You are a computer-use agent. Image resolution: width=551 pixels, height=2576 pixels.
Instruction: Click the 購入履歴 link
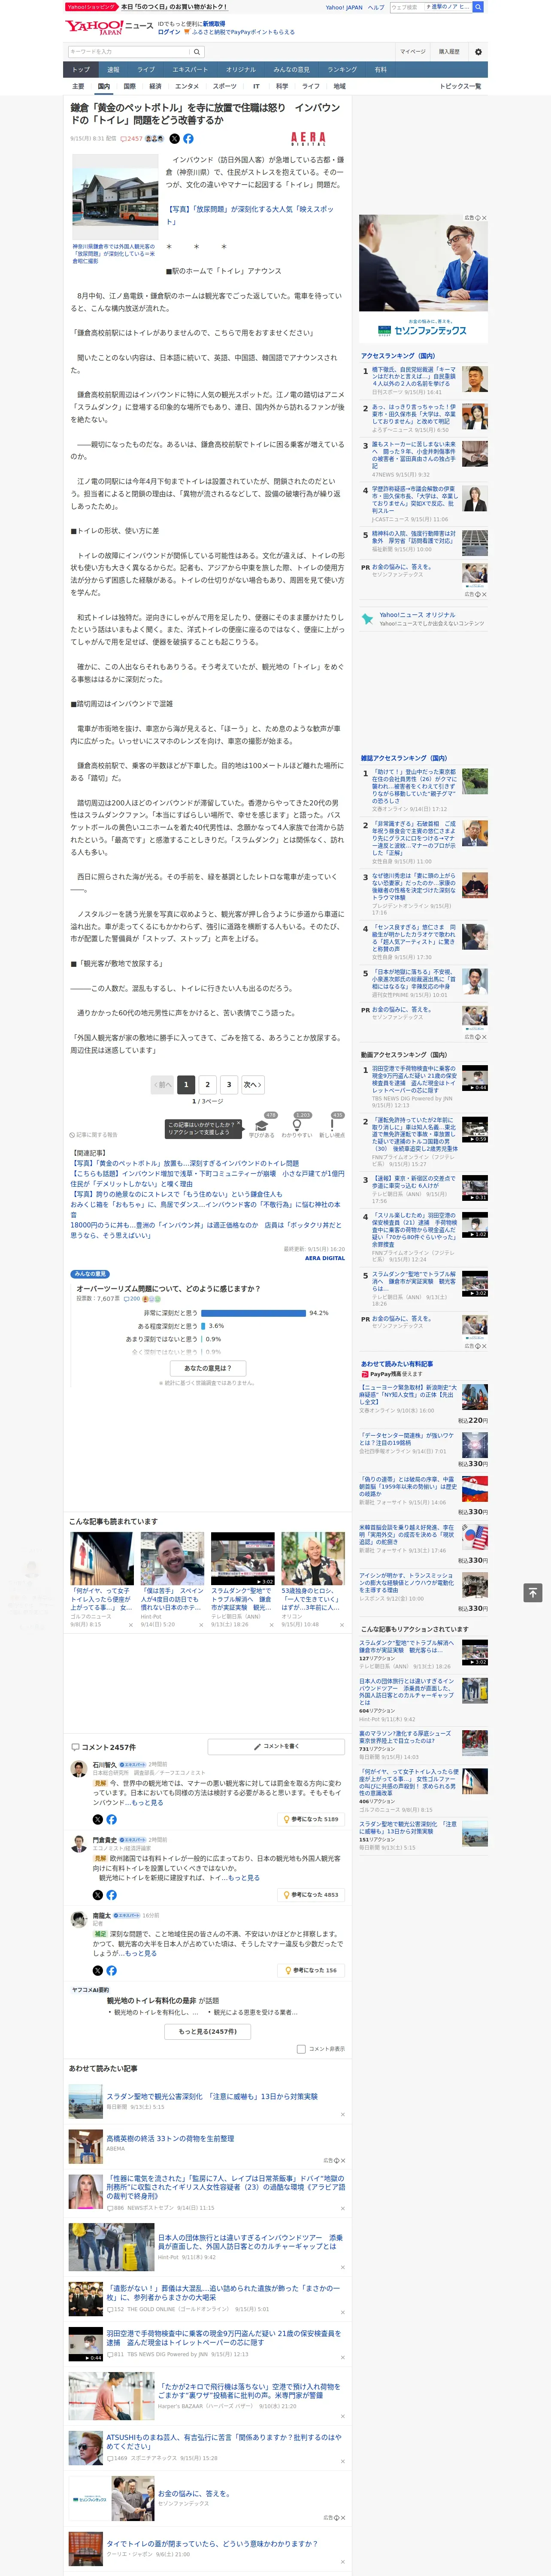[x=449, y=51]
